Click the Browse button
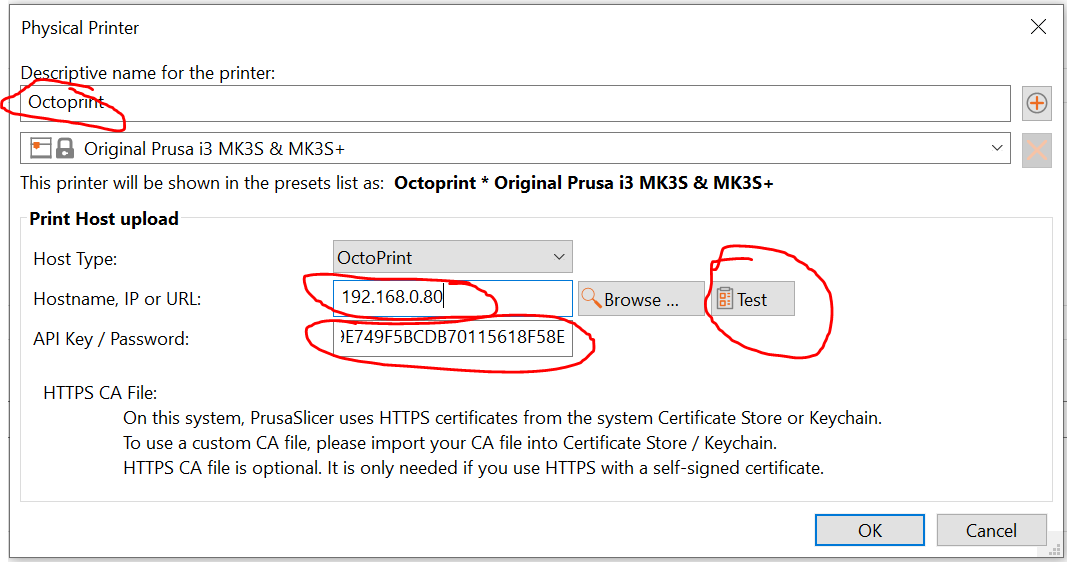1067x562 pixels. click(x=641, y=299)
